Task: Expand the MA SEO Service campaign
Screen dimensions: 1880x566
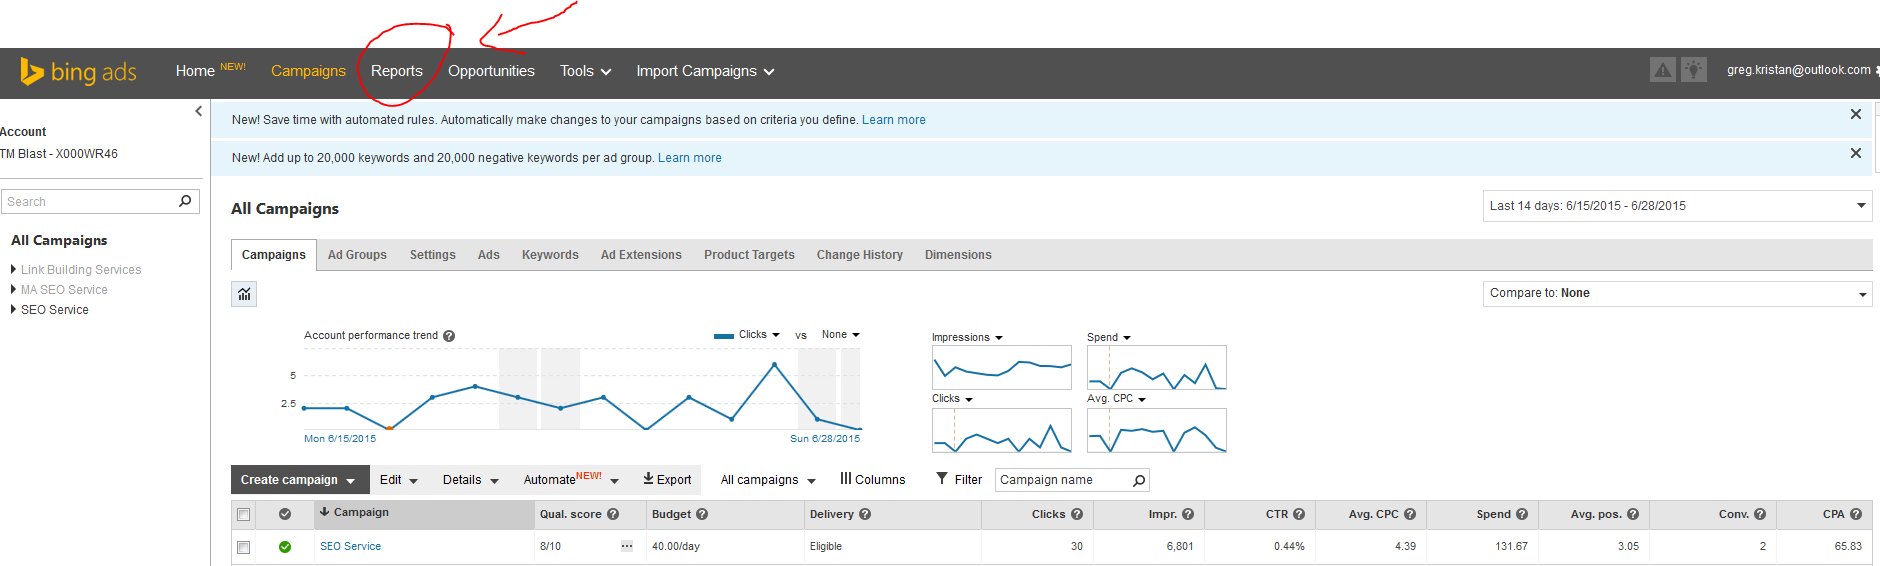Action: pyautogui.click(x=13, y=289)
